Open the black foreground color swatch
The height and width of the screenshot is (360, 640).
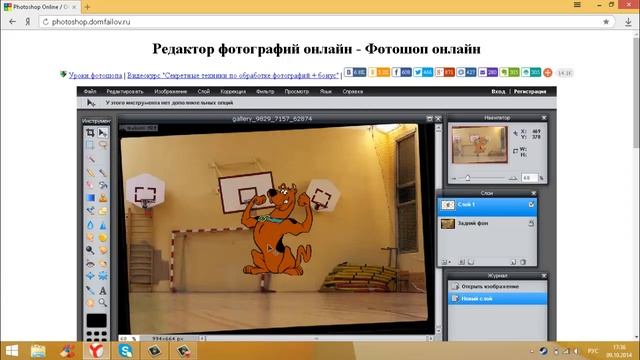pos(96,320)
